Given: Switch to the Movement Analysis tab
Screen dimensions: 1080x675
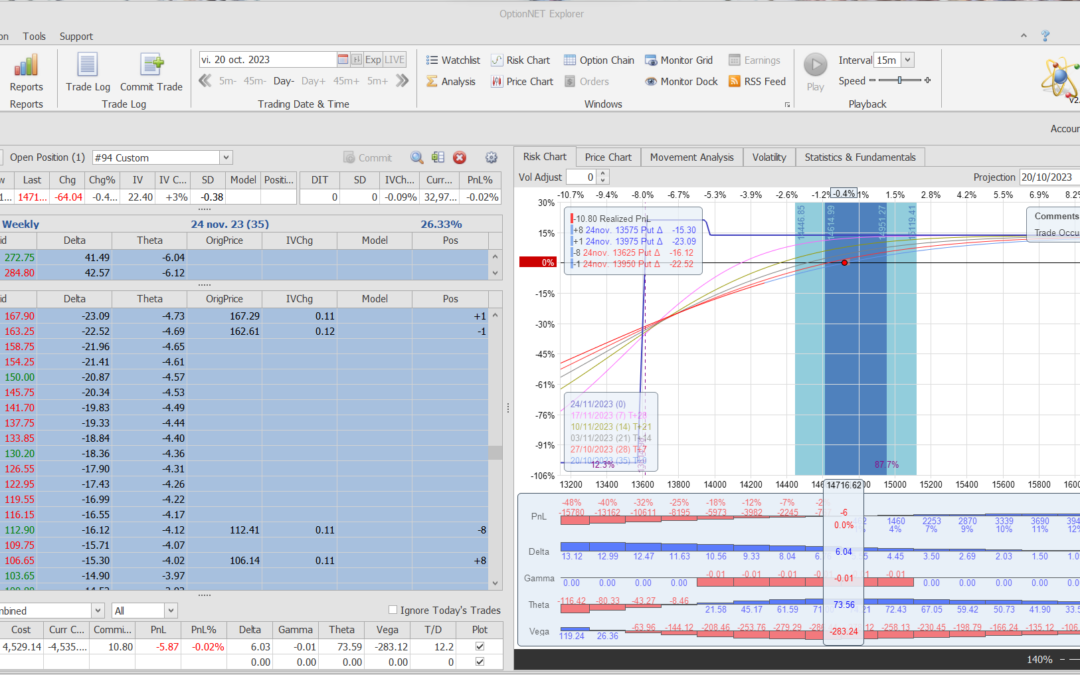Looking at the screenshot, I should coord(691,157).
